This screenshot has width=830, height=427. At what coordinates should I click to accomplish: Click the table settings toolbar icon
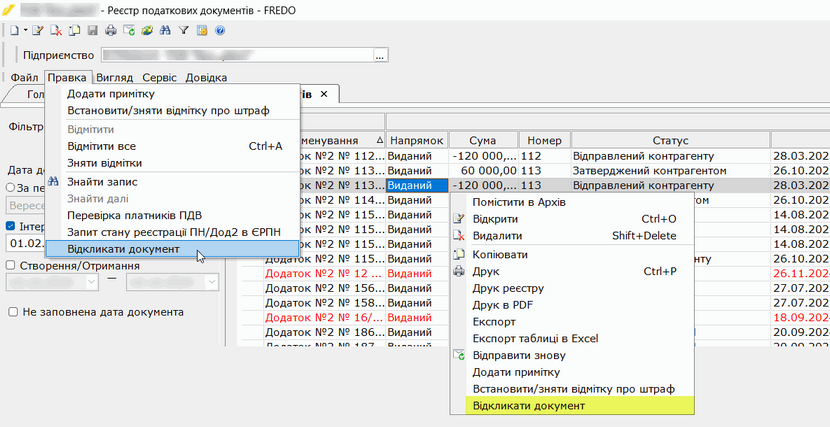(x=202, y=31)
